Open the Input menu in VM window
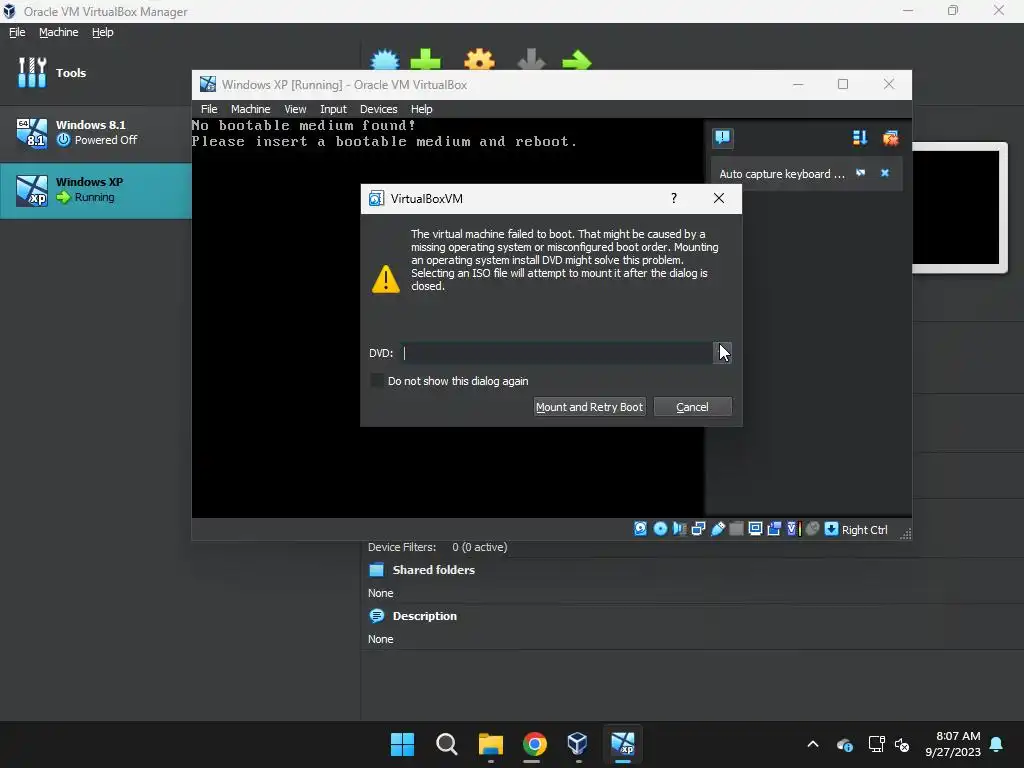The height and width of the screenshot is (768, 1024). tap(333, 109)
